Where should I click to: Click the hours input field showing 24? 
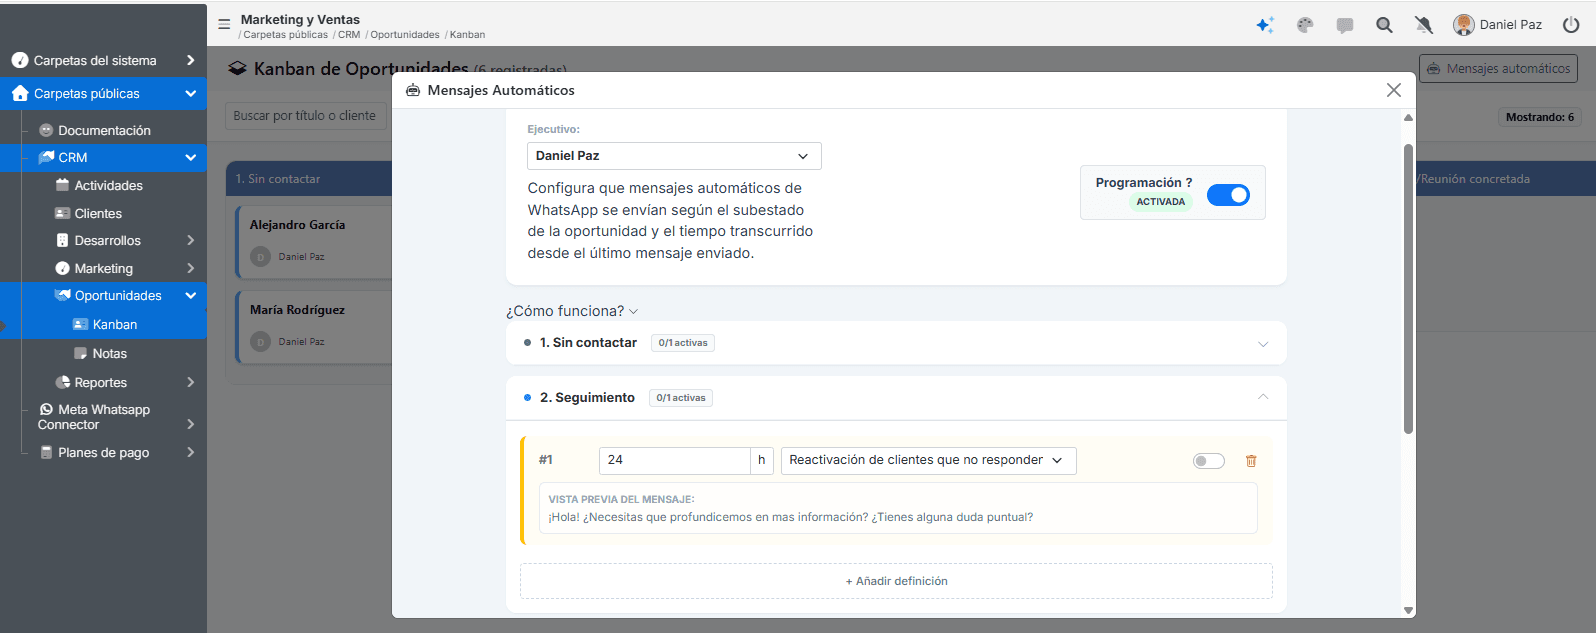(675, 460)
